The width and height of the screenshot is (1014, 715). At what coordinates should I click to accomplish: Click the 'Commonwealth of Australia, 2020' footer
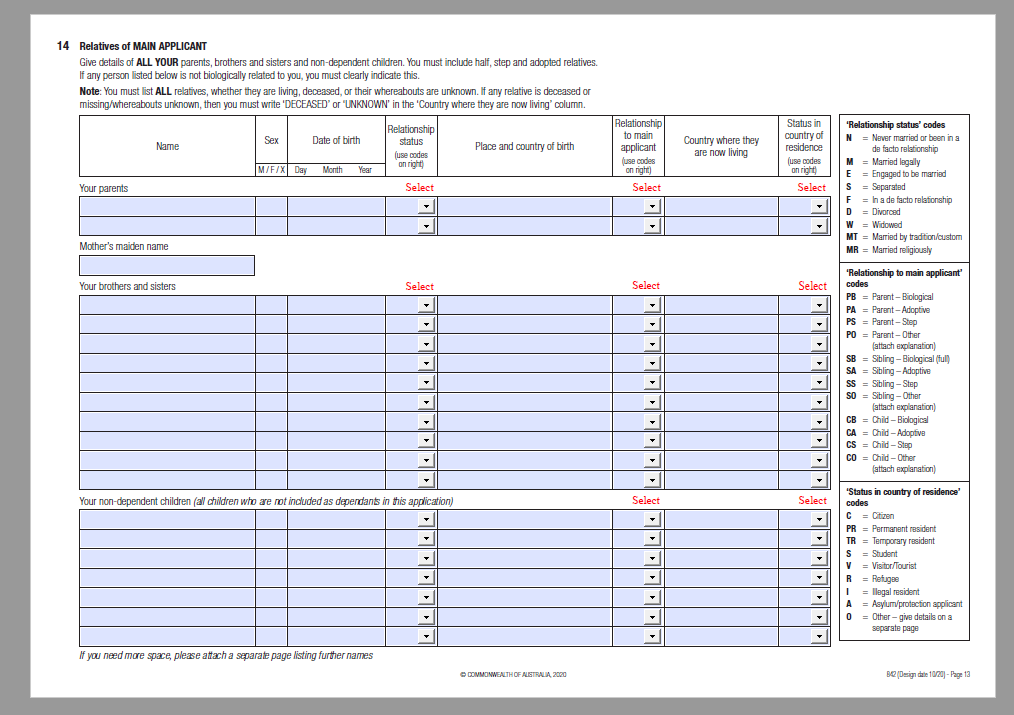pyautogui.click(x=513, y=674)
